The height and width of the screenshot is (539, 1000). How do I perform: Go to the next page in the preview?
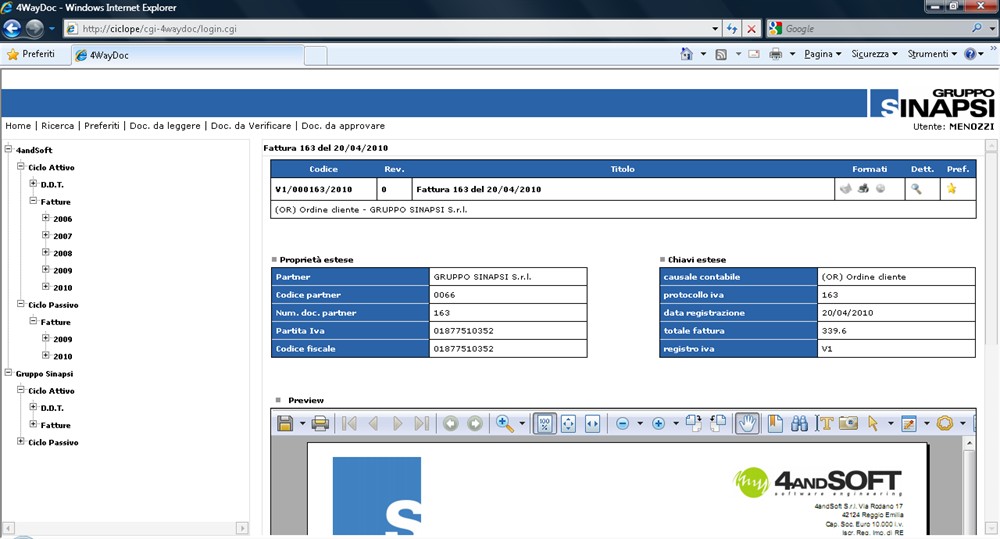(397, 424)
